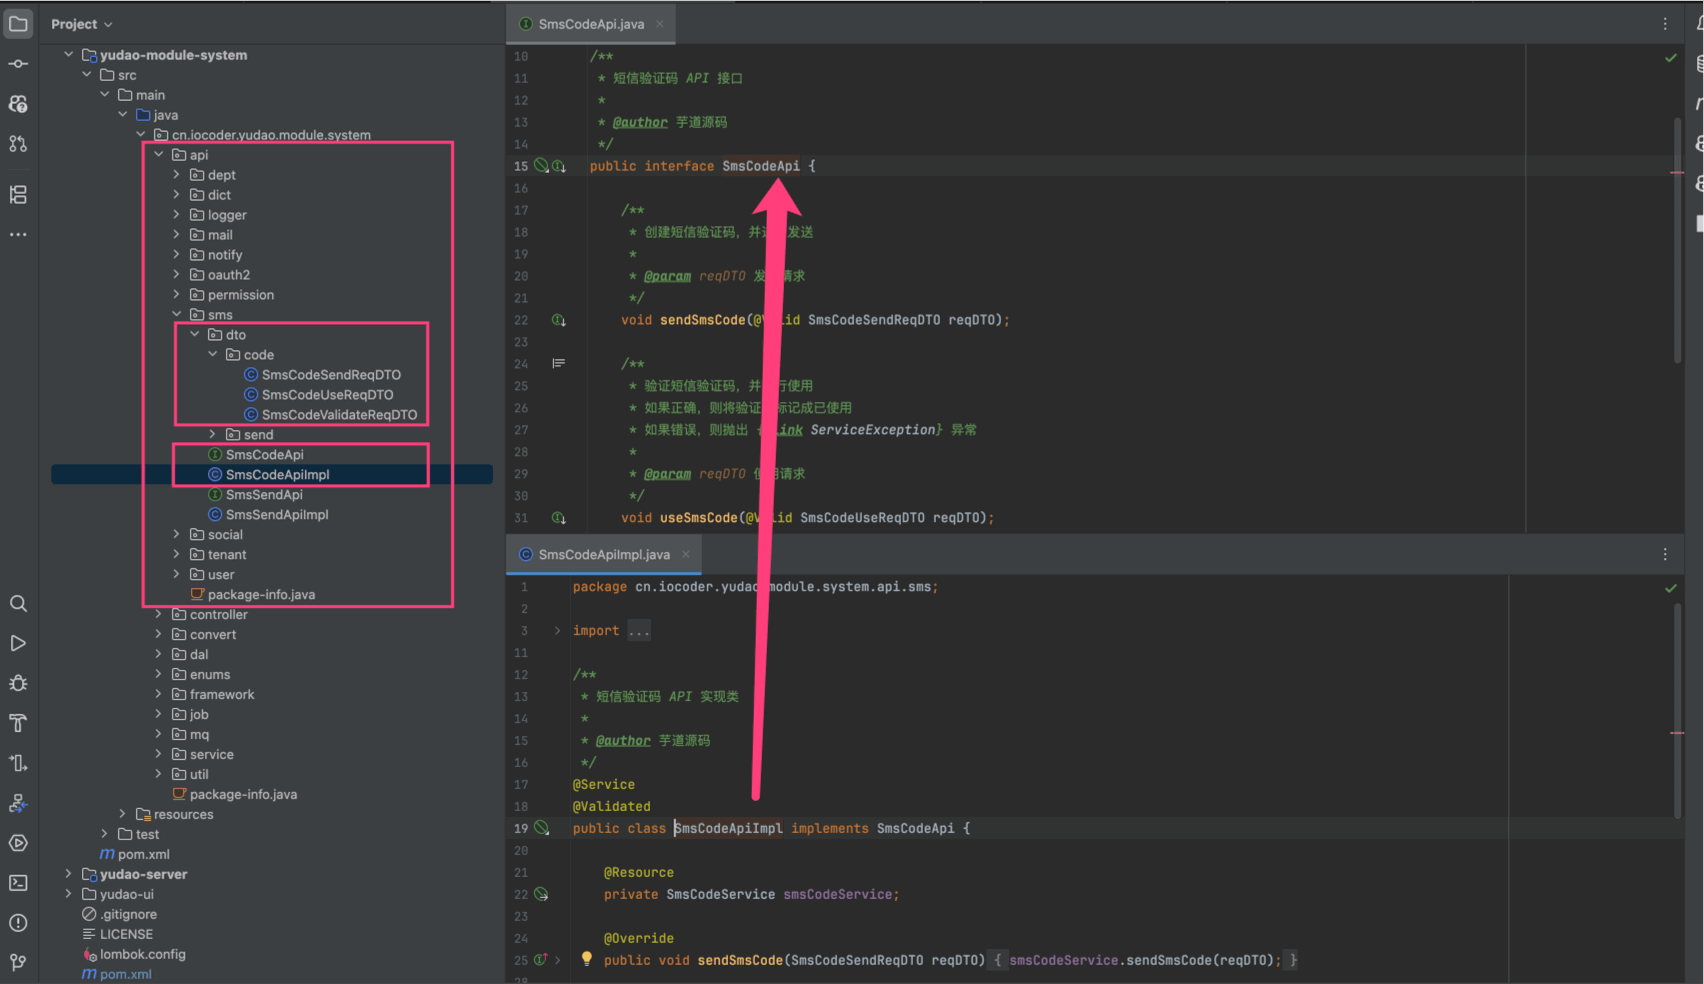Click the light bulb intention icon on line 25
The height and width of the screenshot is (984, 1704).
tap(587, 959)
